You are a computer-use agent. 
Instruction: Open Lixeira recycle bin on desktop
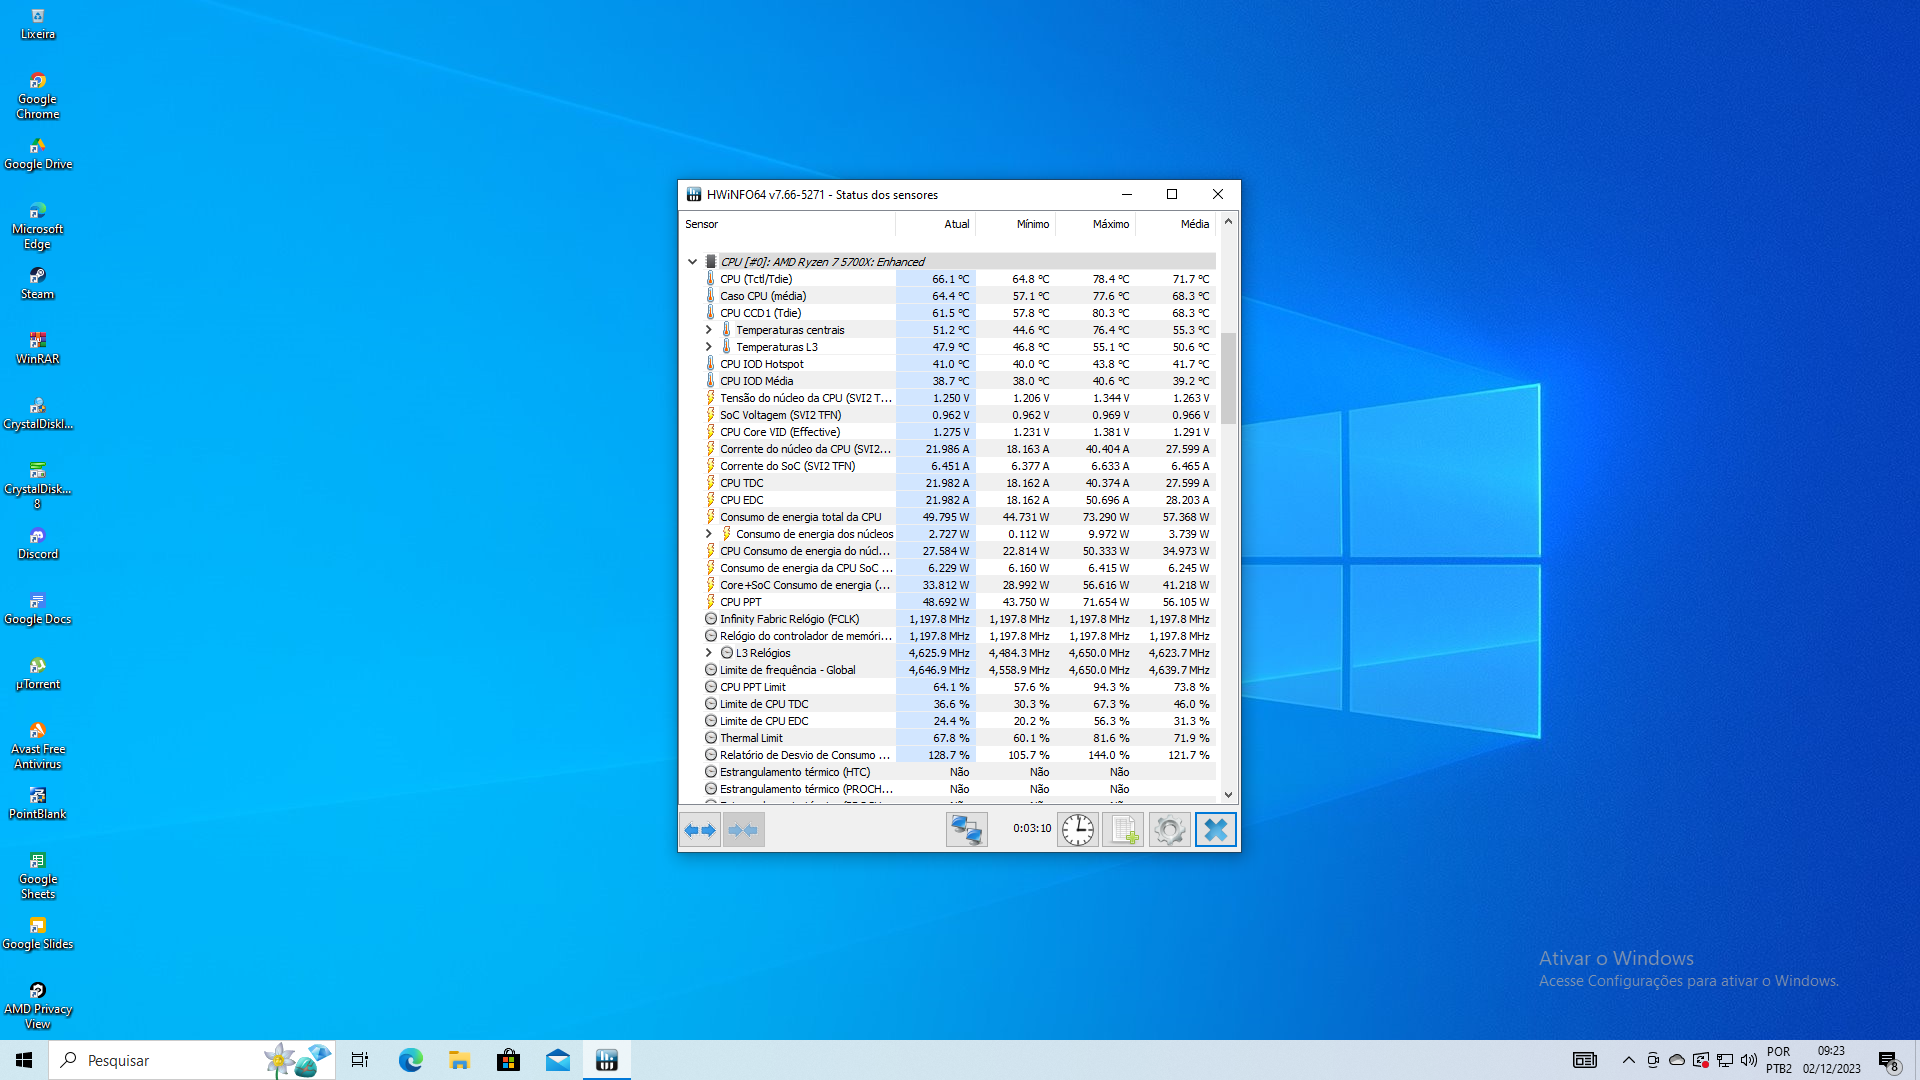38,24
